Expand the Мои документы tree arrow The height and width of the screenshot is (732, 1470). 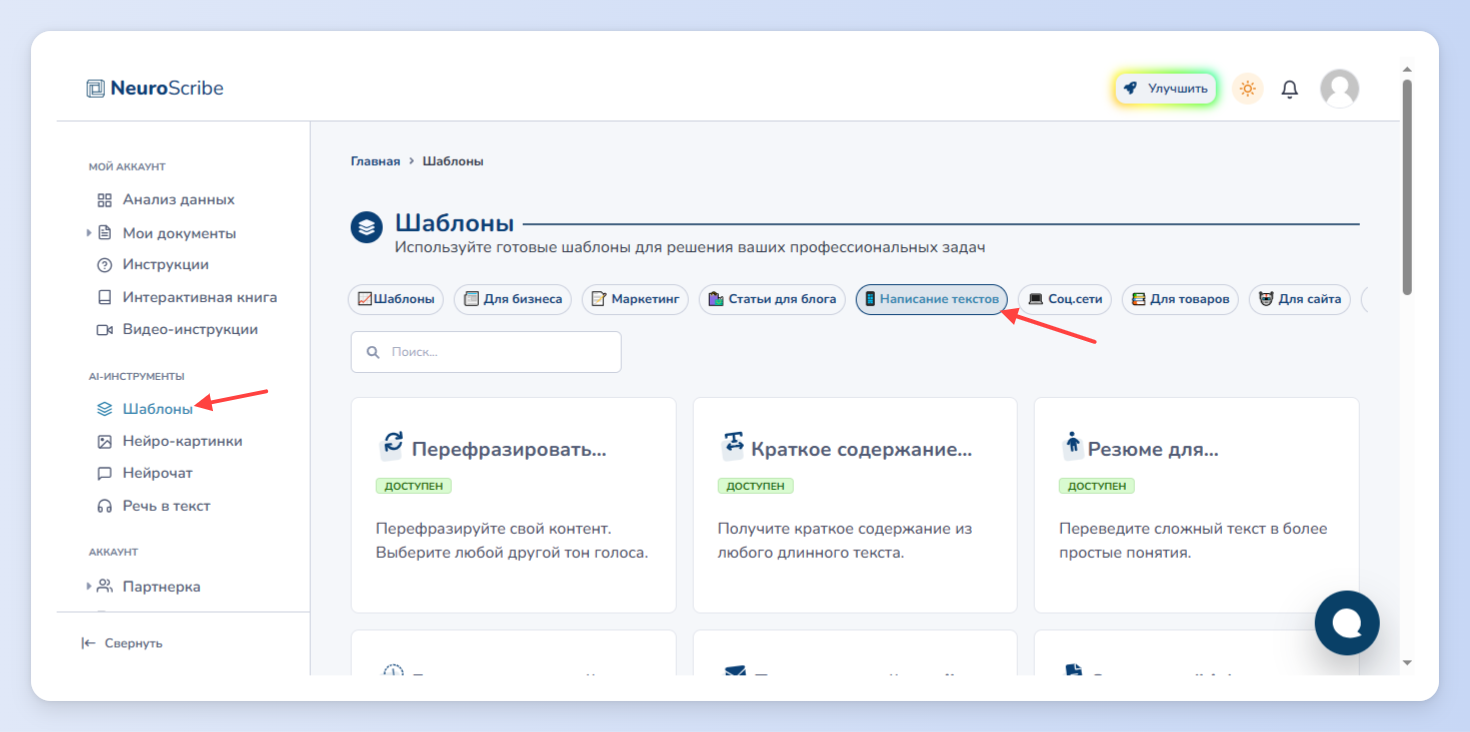pos(89,233)
